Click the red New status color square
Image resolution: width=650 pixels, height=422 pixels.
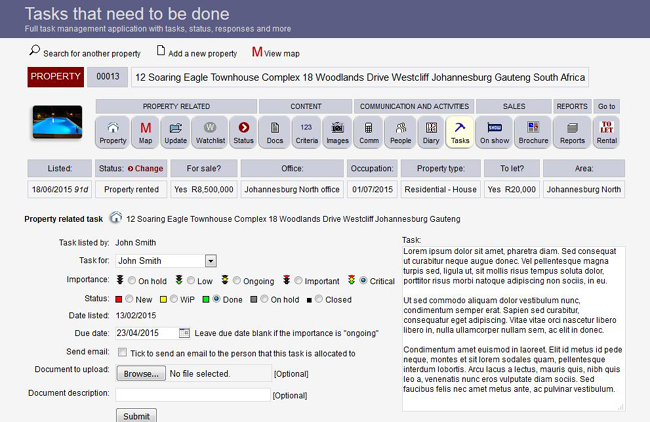tap(119, 299)
